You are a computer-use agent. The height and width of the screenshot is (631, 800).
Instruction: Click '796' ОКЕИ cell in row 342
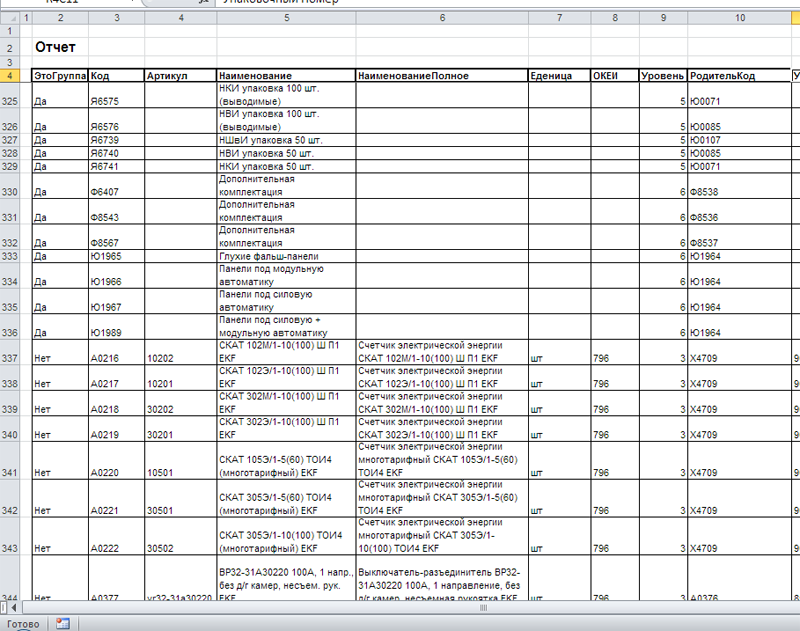click(615, 498)
